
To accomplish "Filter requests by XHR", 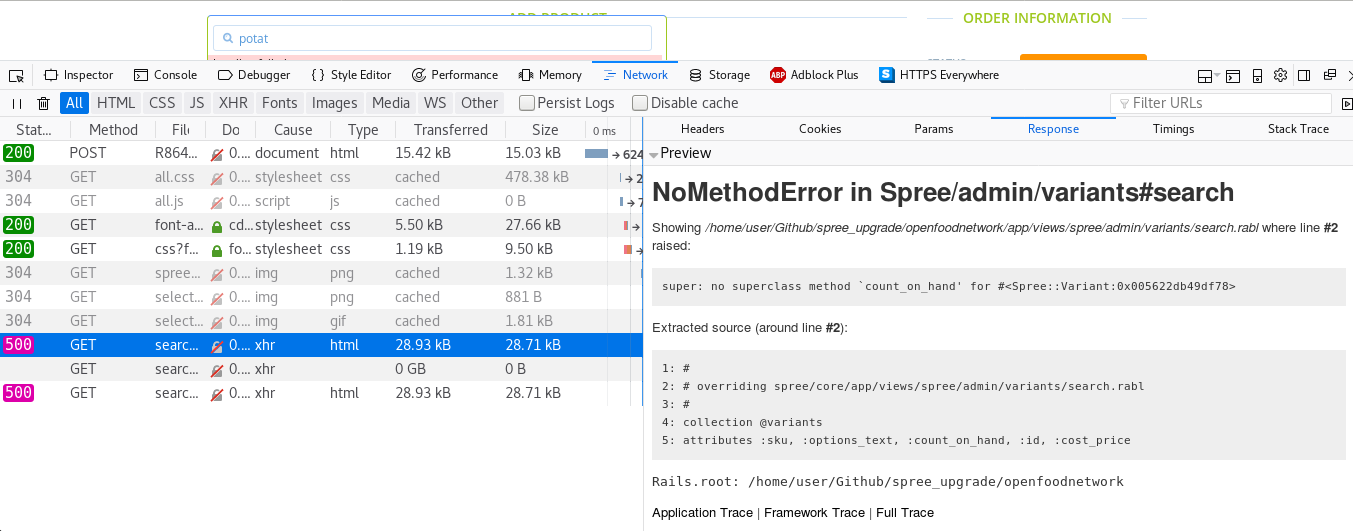I will [x=233, y=103].
